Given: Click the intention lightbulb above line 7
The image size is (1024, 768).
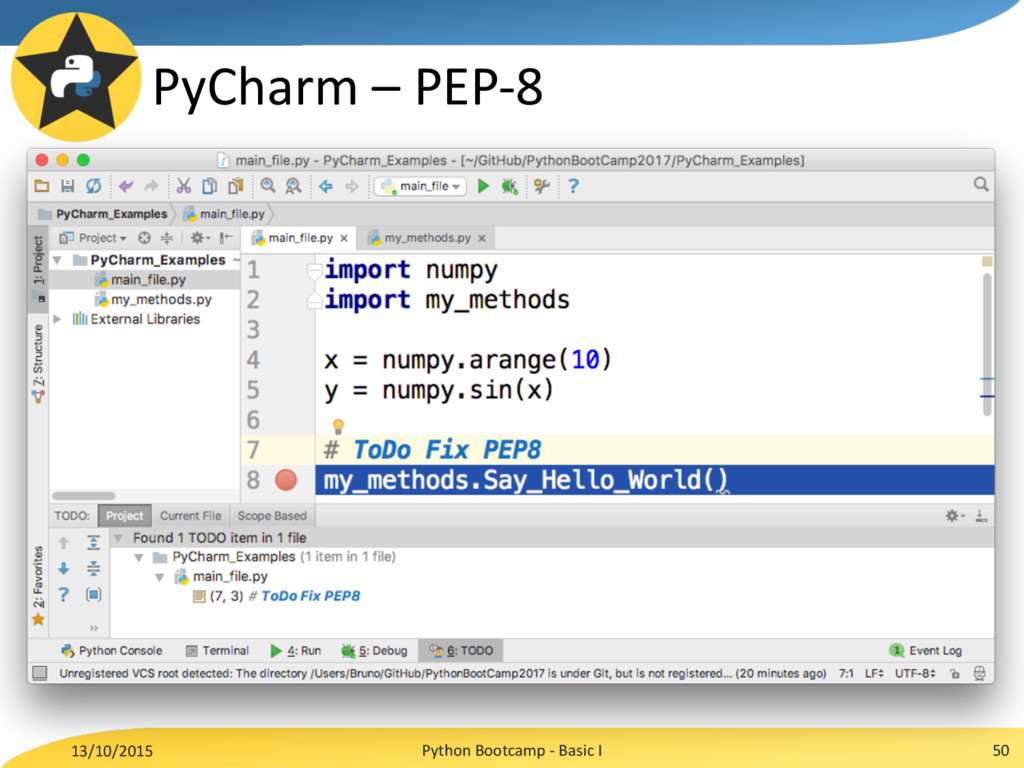Looking at the screenshot, I should point(338,426).
